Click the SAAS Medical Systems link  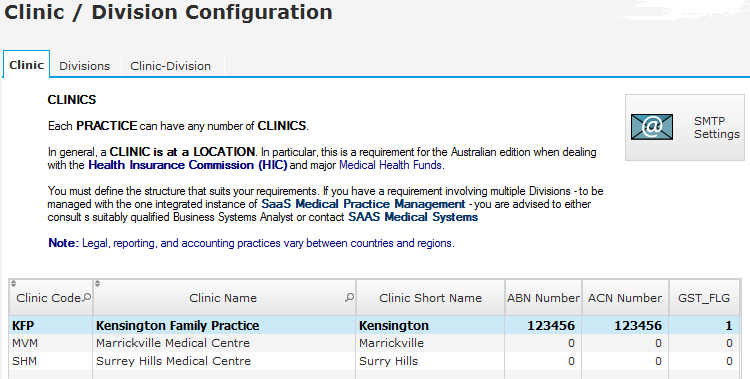click(x=413, y=217)
